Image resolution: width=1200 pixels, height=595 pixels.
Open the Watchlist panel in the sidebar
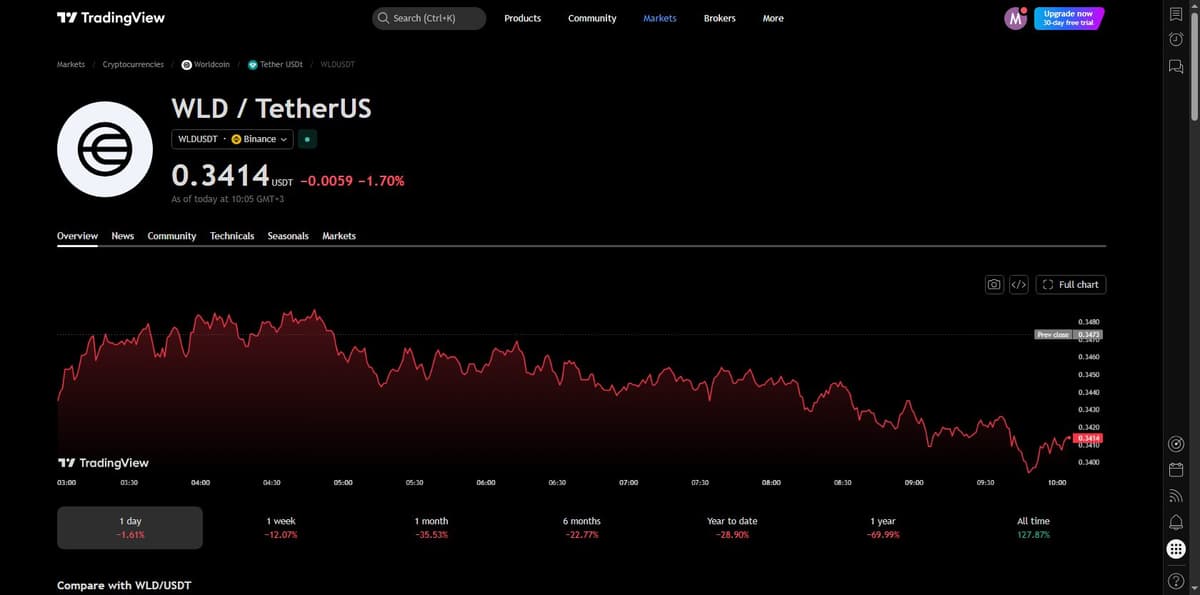click(x=1176, y=14)
